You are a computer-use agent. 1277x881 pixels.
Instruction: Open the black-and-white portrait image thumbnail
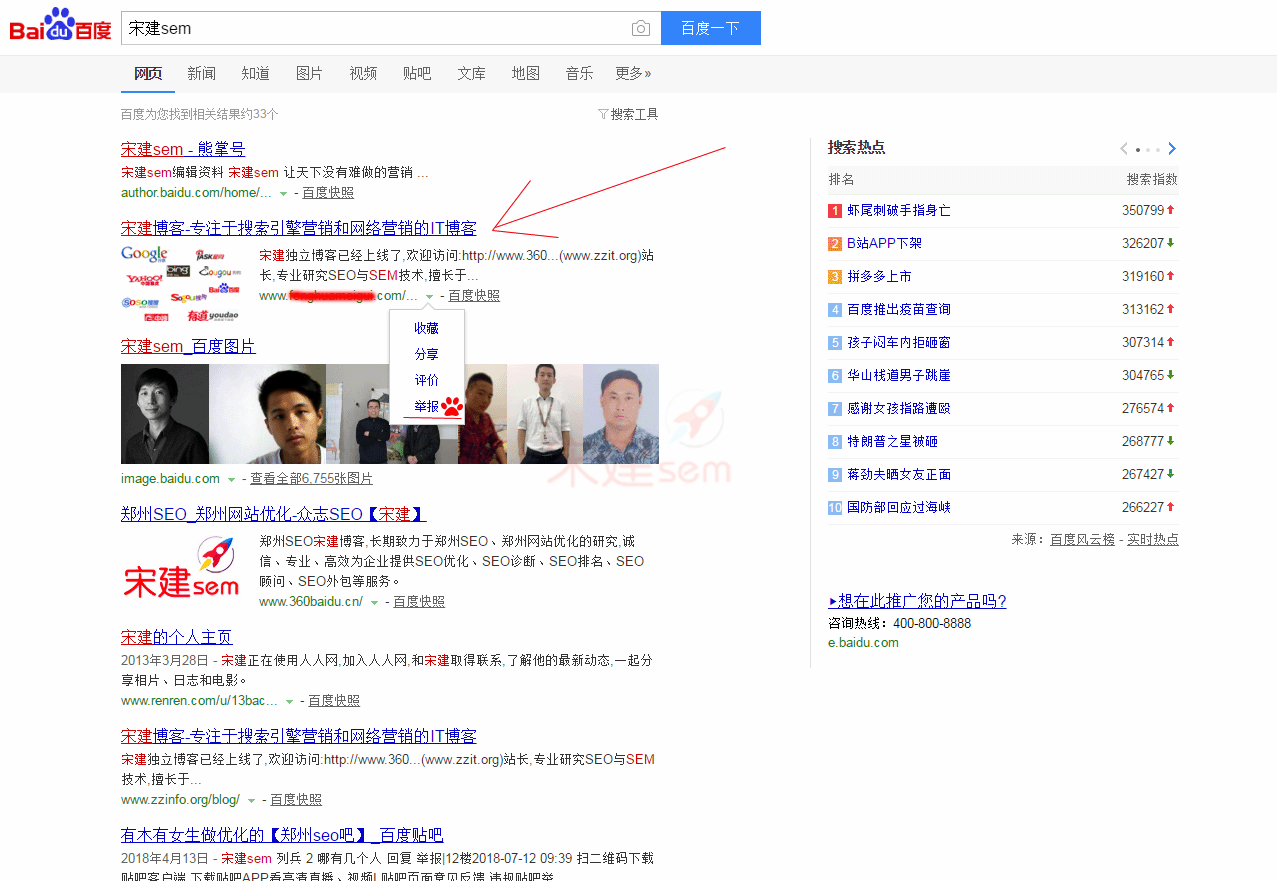coord(165,414)
